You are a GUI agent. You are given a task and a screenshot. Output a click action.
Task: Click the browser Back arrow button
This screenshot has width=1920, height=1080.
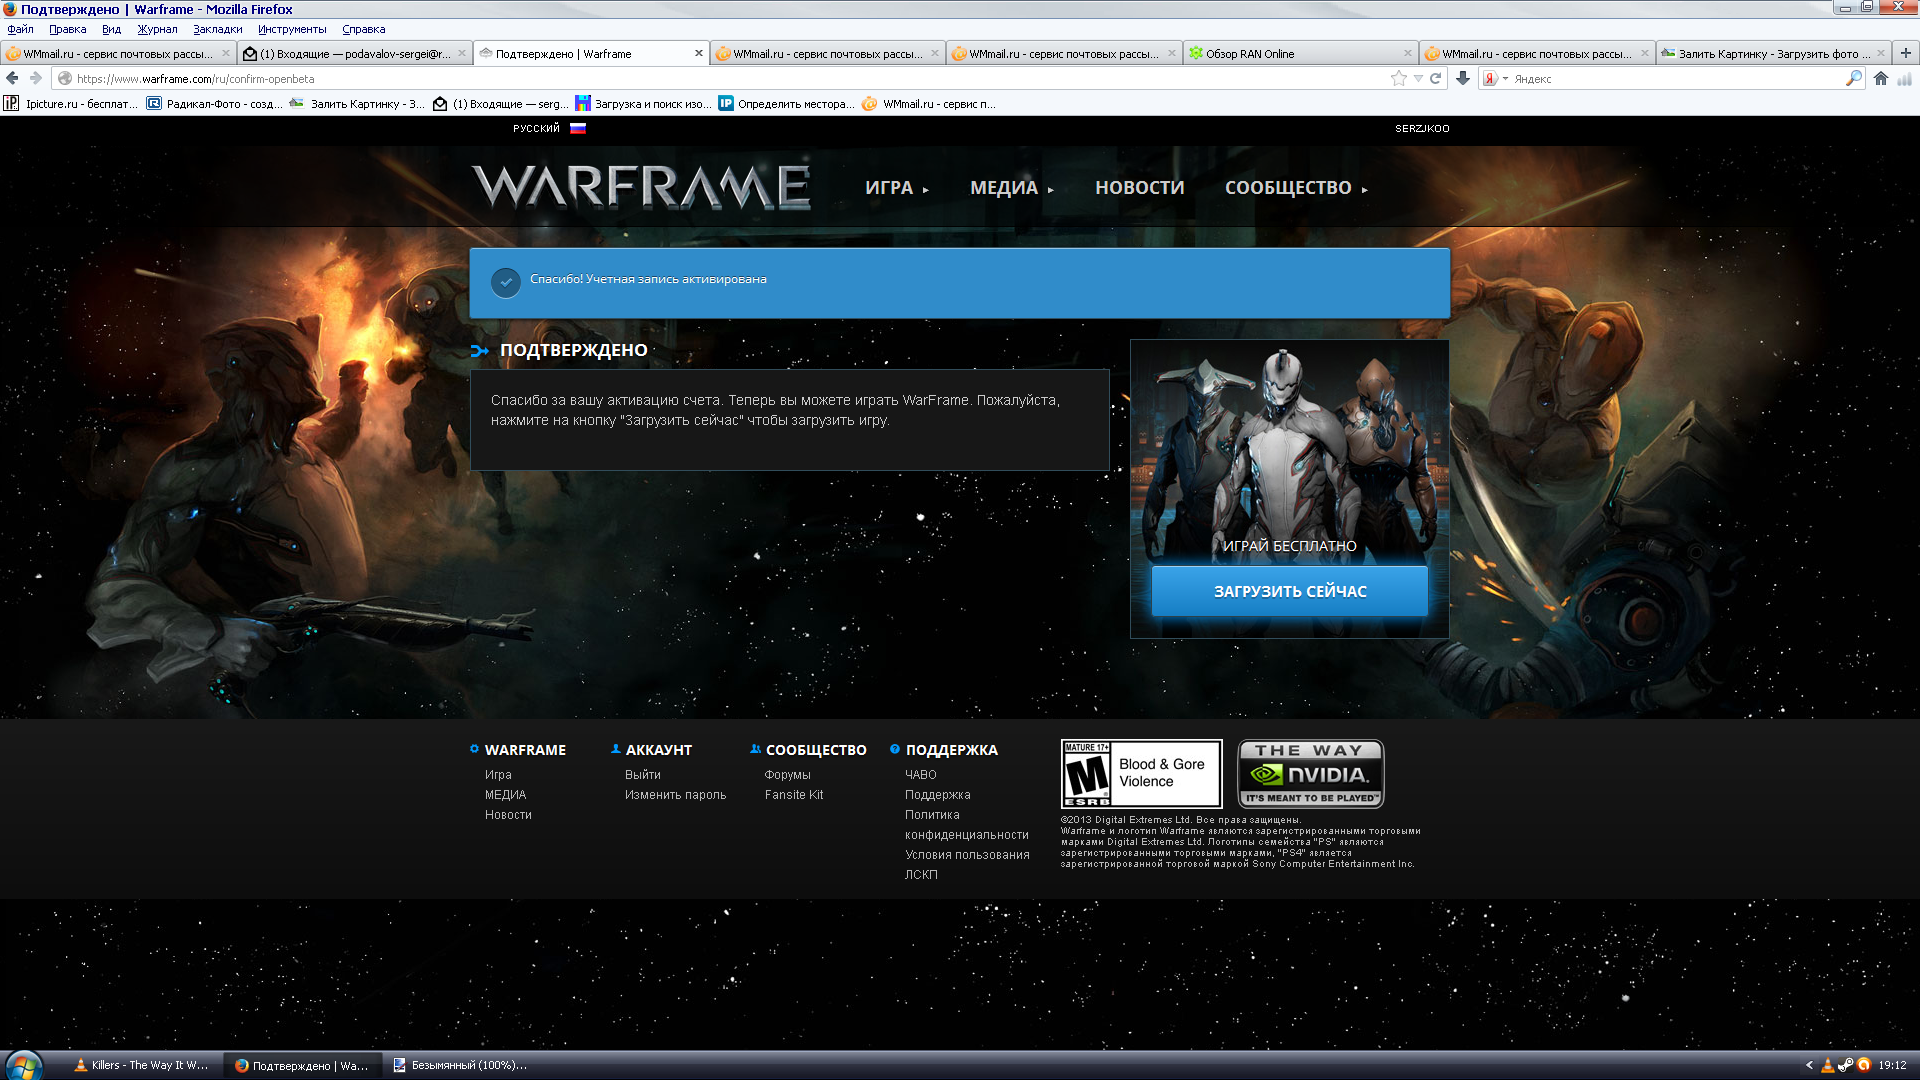click(12, 78)
